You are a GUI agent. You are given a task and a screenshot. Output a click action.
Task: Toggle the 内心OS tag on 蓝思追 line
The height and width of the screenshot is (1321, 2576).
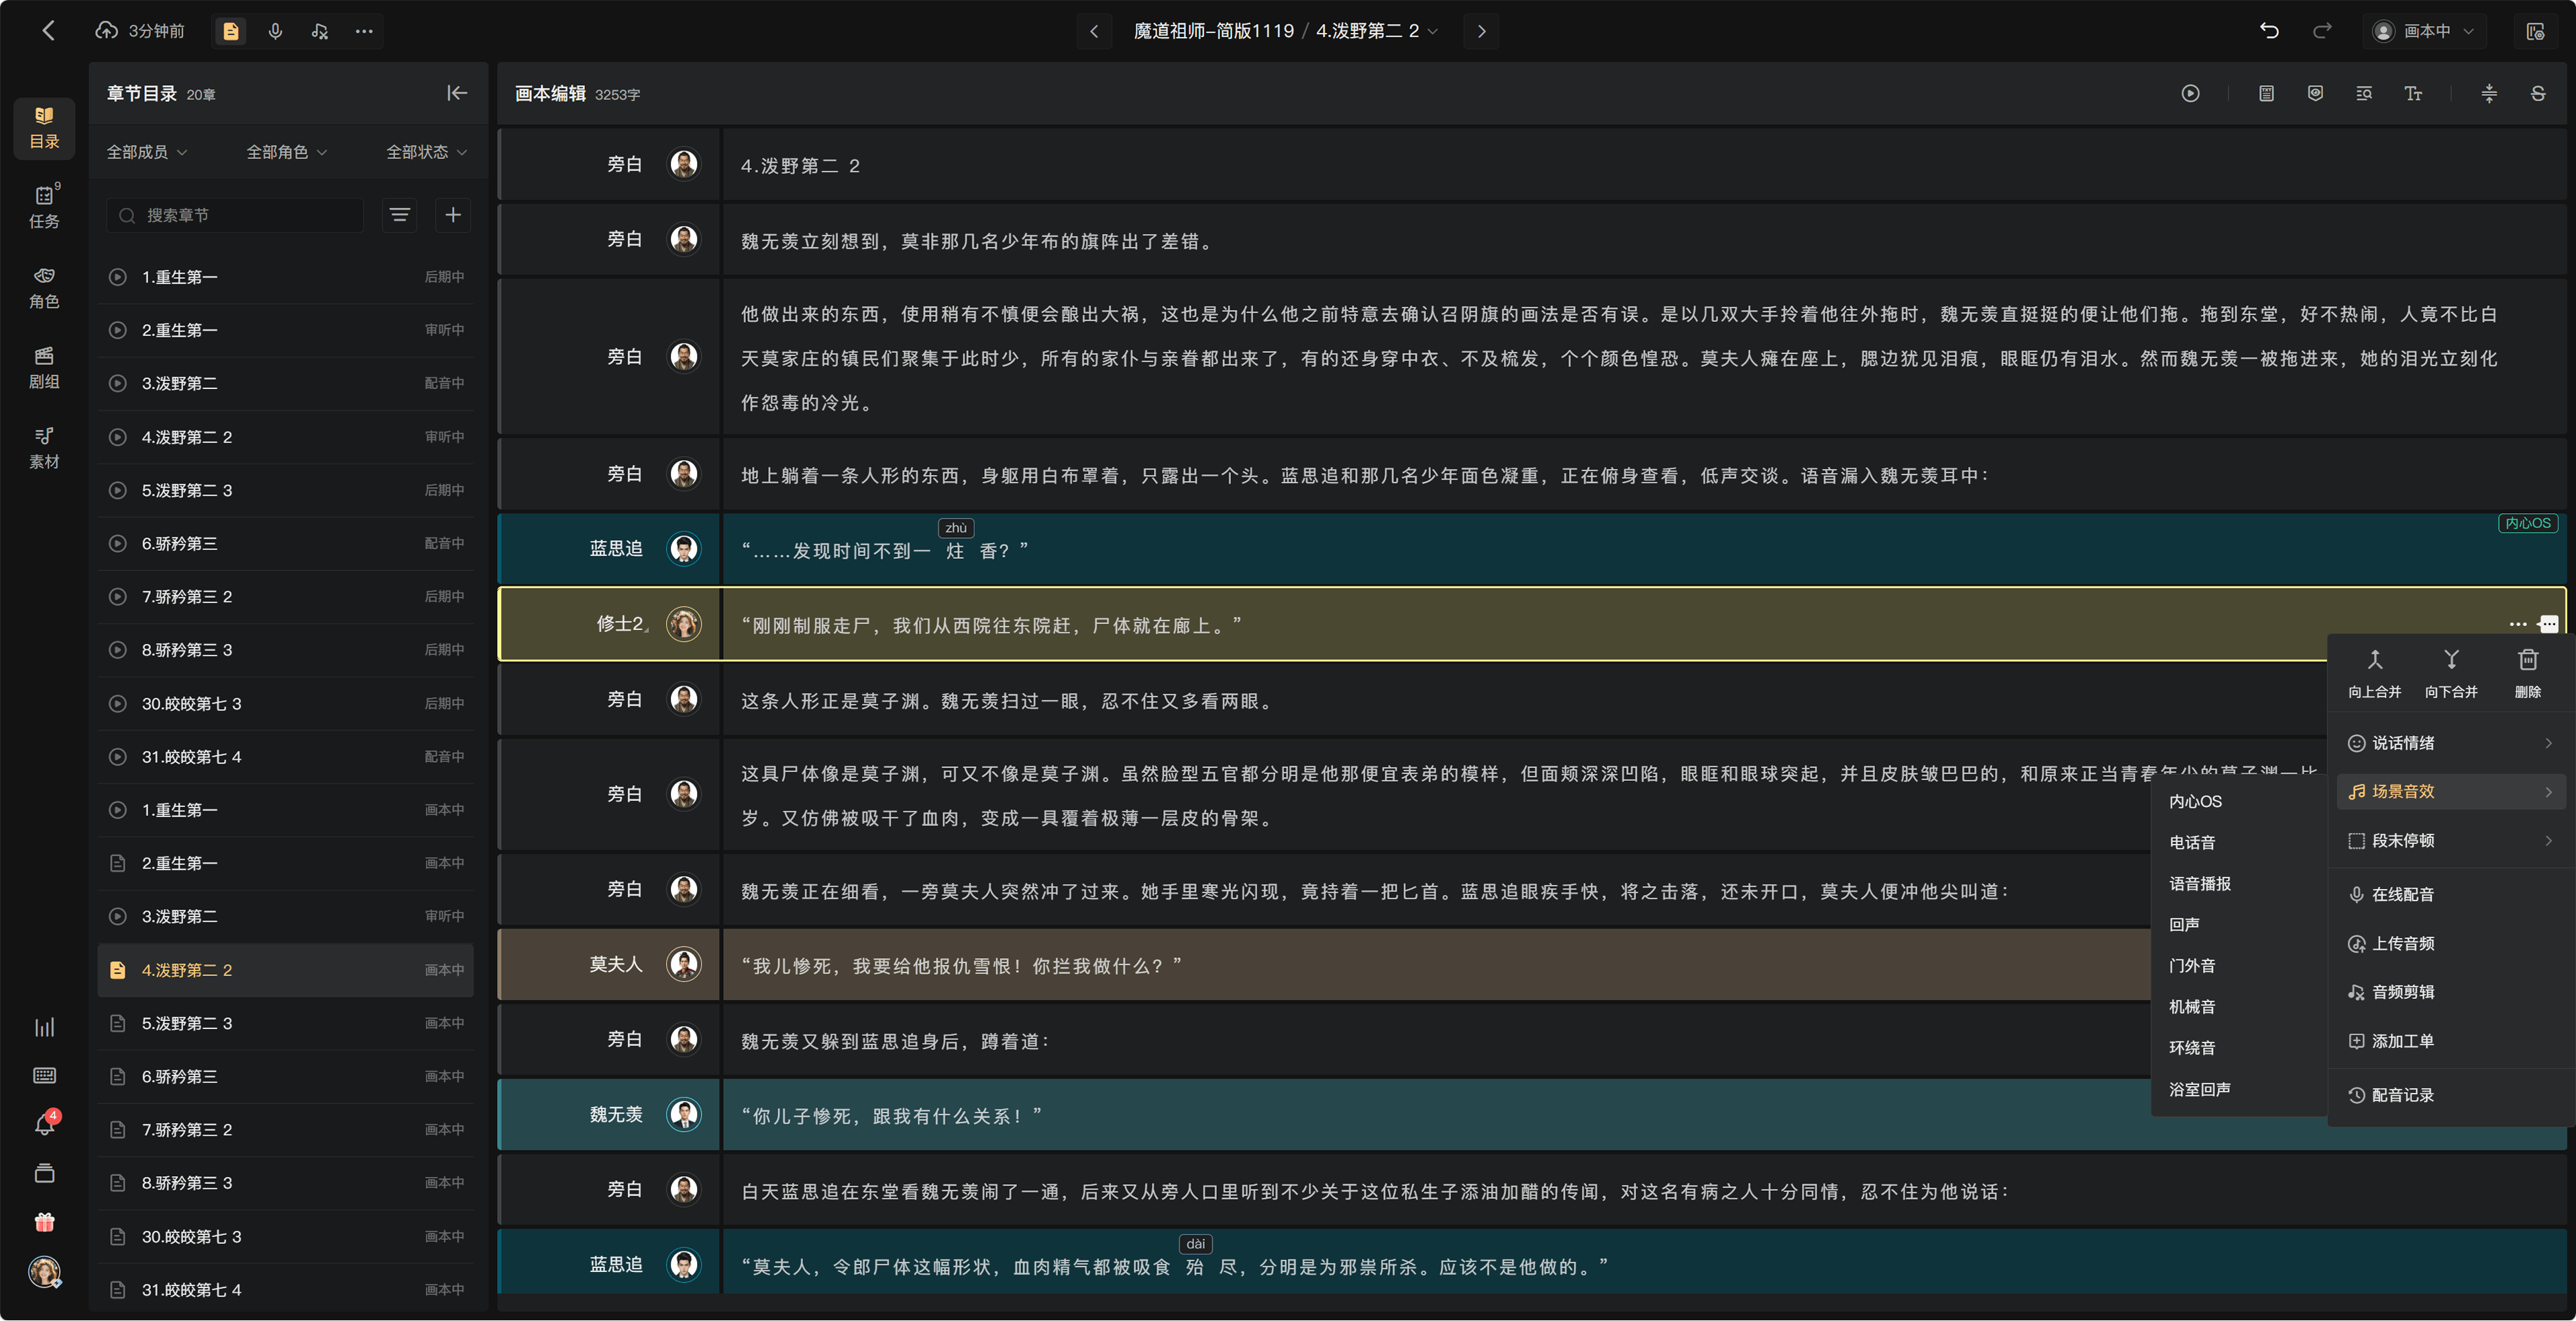[x=2527, y=523]
